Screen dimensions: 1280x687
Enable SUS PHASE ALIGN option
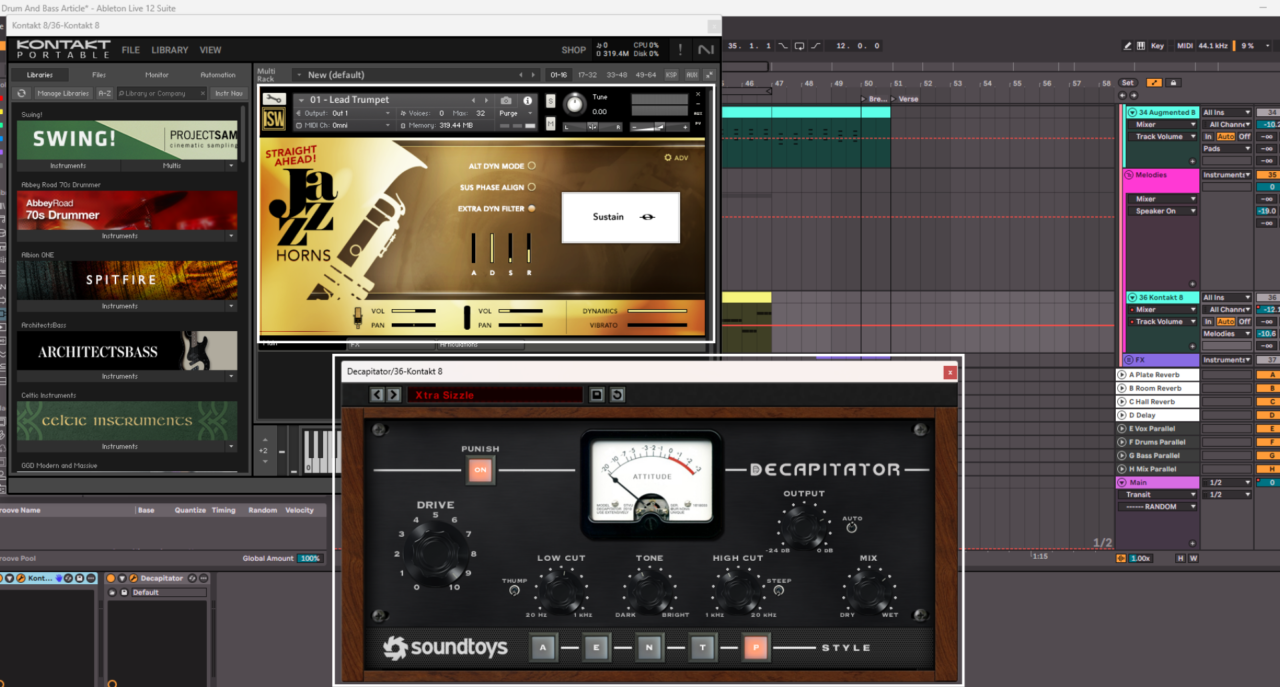[x=531, y=187]
